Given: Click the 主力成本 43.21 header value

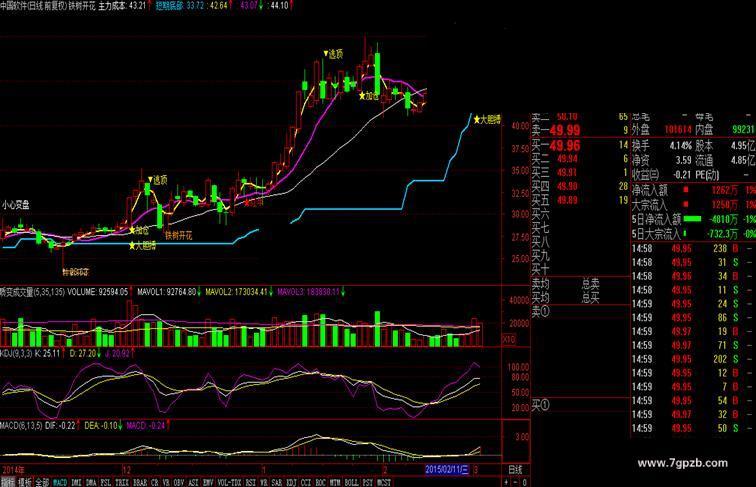Looking at the screenshot, I should click(x=122, y=6).
